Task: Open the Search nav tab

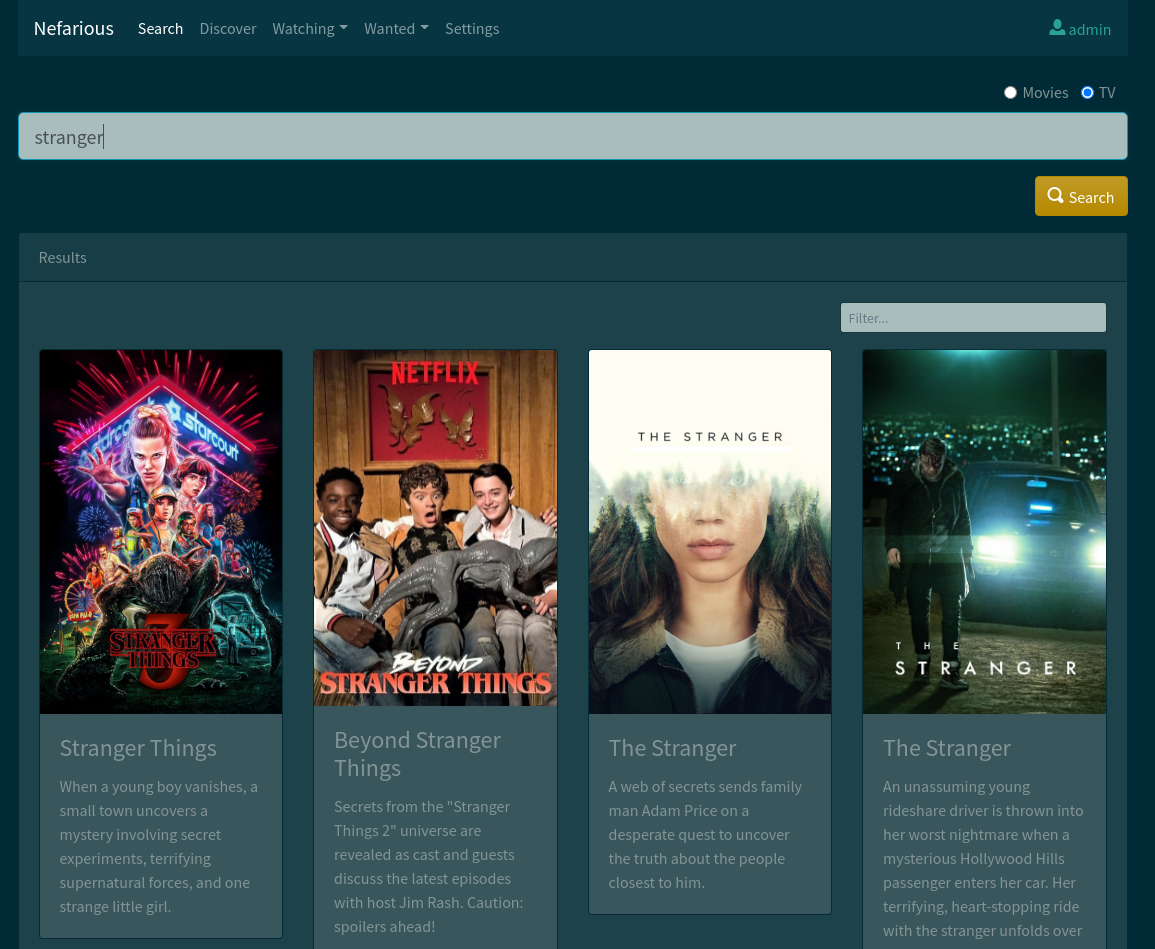Action: [x=160, y=29]
